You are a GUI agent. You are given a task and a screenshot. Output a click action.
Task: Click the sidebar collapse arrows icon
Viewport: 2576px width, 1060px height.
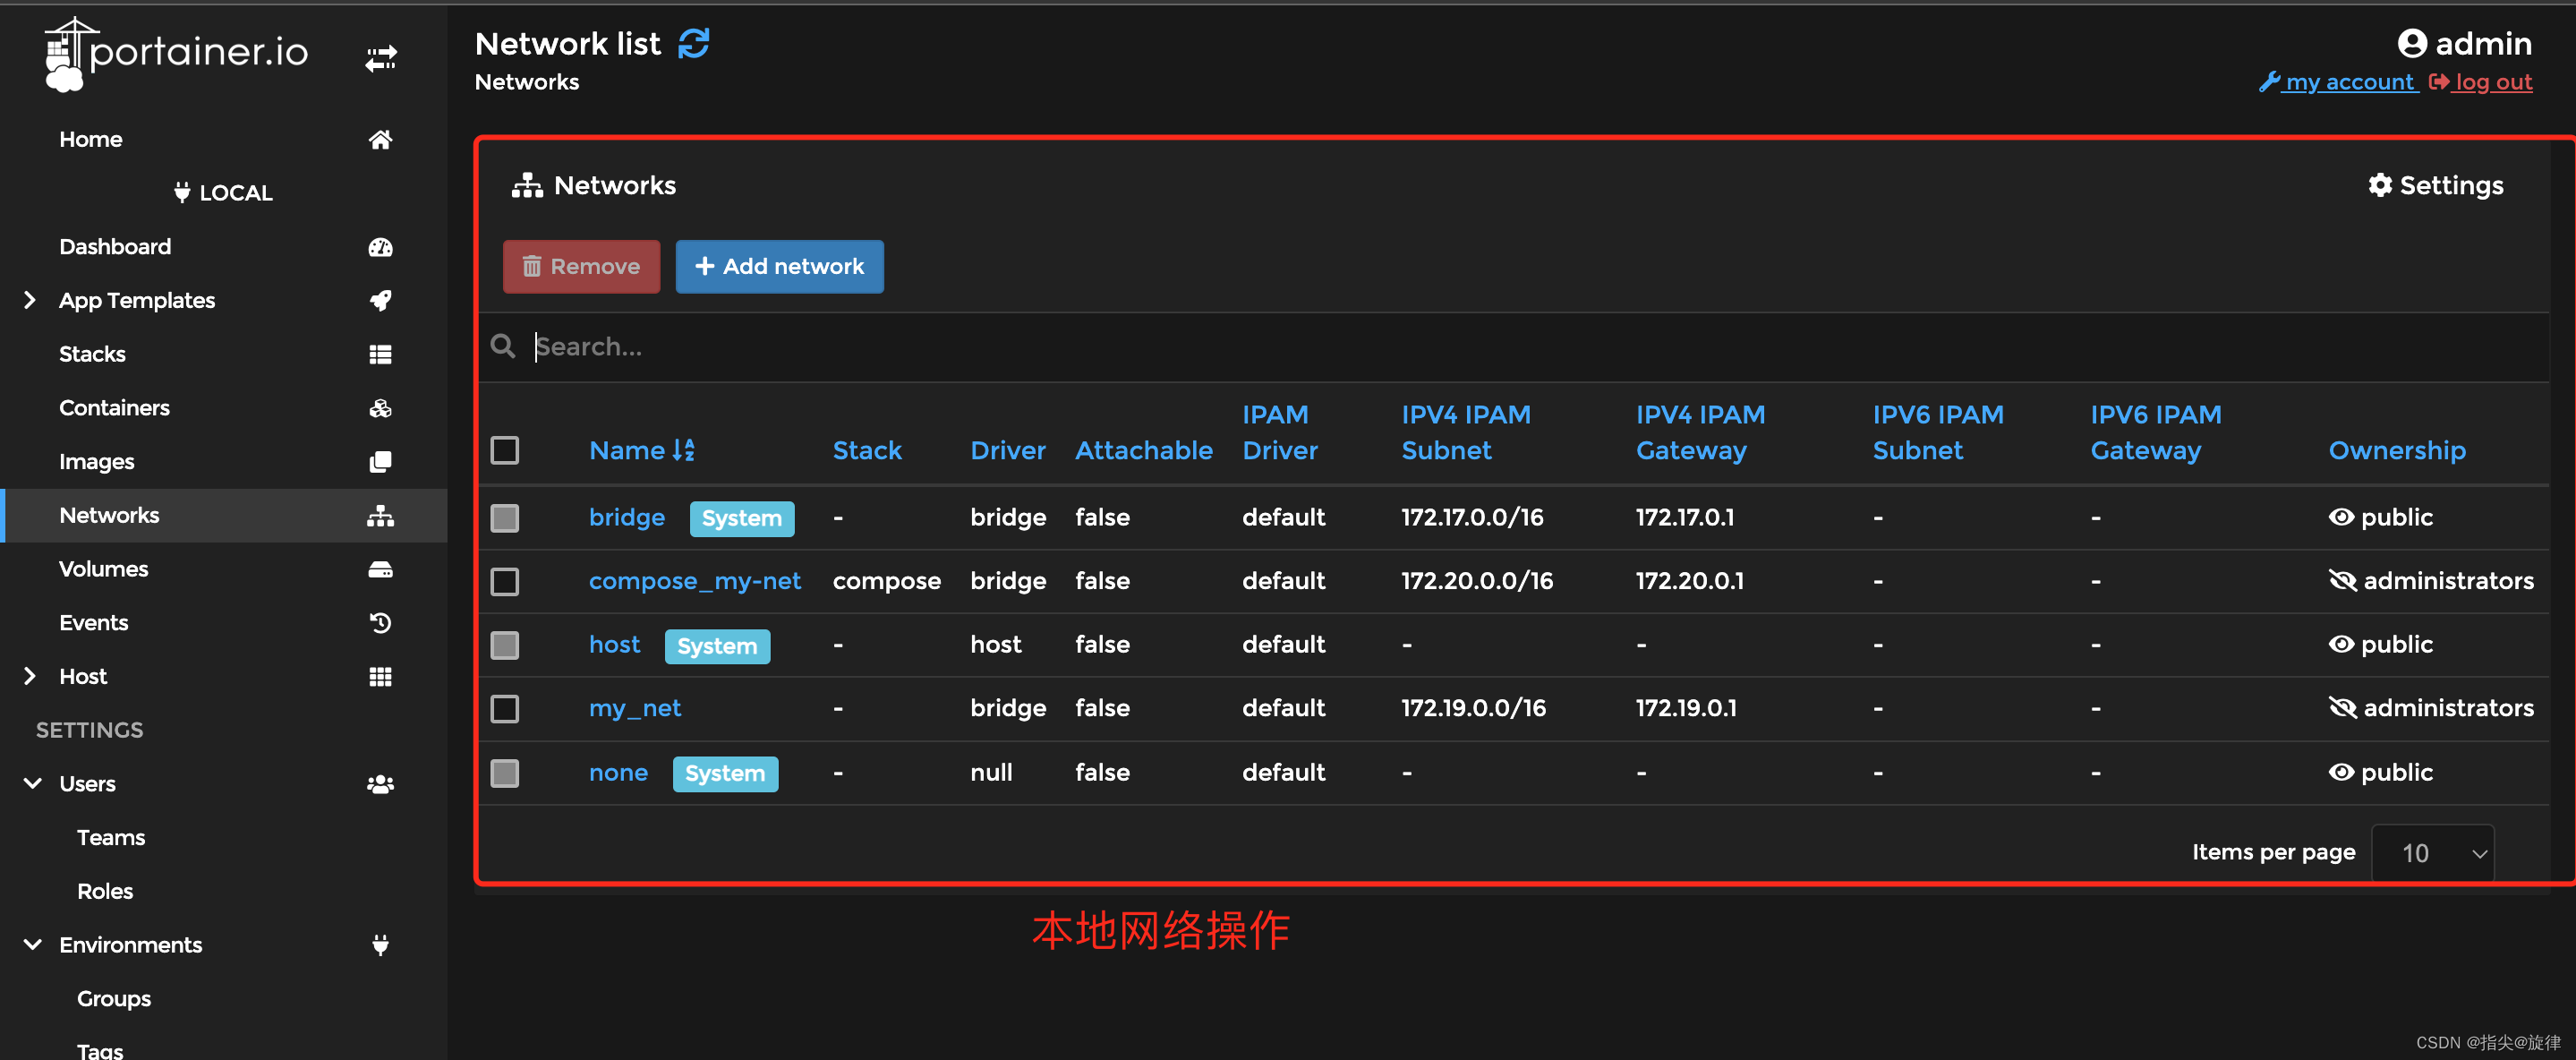[x=380, y=58]
